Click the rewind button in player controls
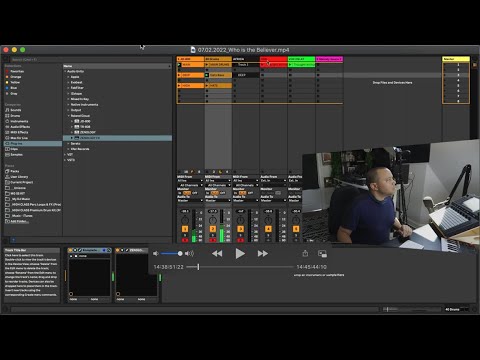This screenshot has width=480, height=360. tap(217, 254)
